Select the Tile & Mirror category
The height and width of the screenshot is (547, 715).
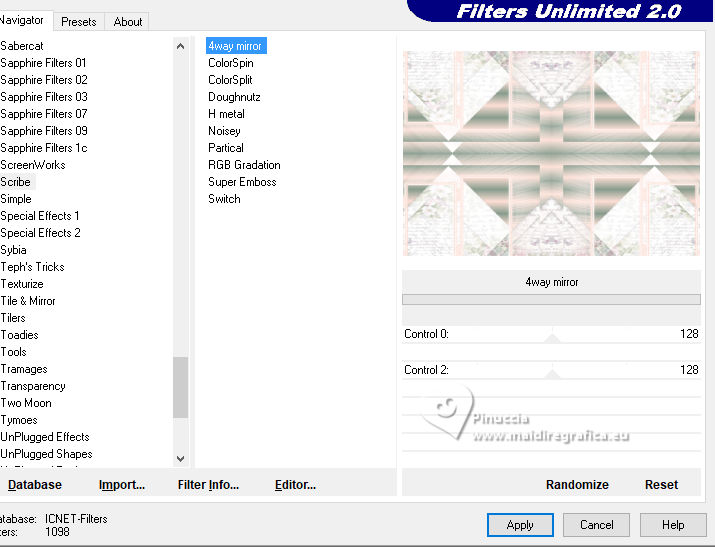[x=28, y=301]
